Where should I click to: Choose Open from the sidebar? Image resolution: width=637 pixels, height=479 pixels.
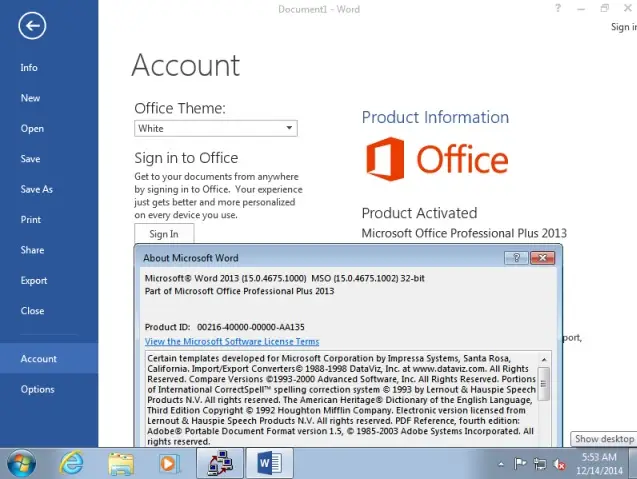[32, 128]
